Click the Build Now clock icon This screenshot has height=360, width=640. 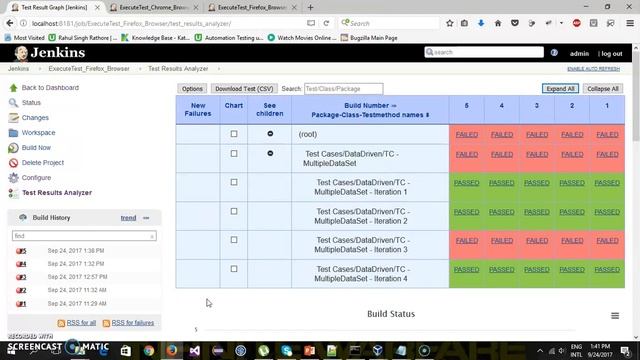13,148
